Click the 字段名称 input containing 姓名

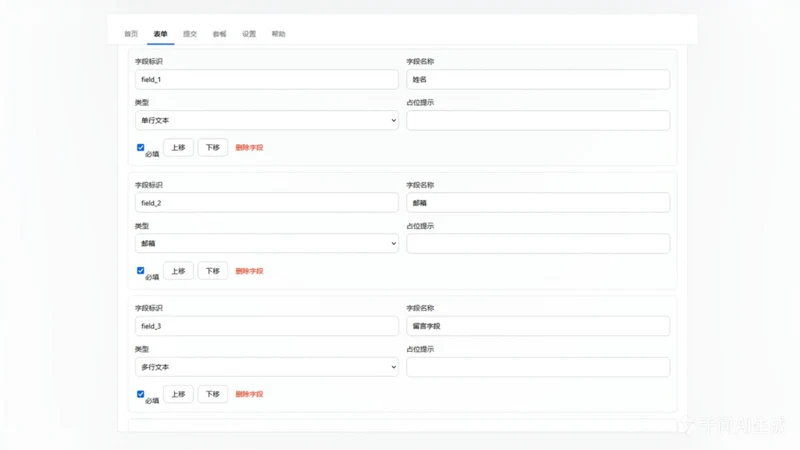pos(538,80)
